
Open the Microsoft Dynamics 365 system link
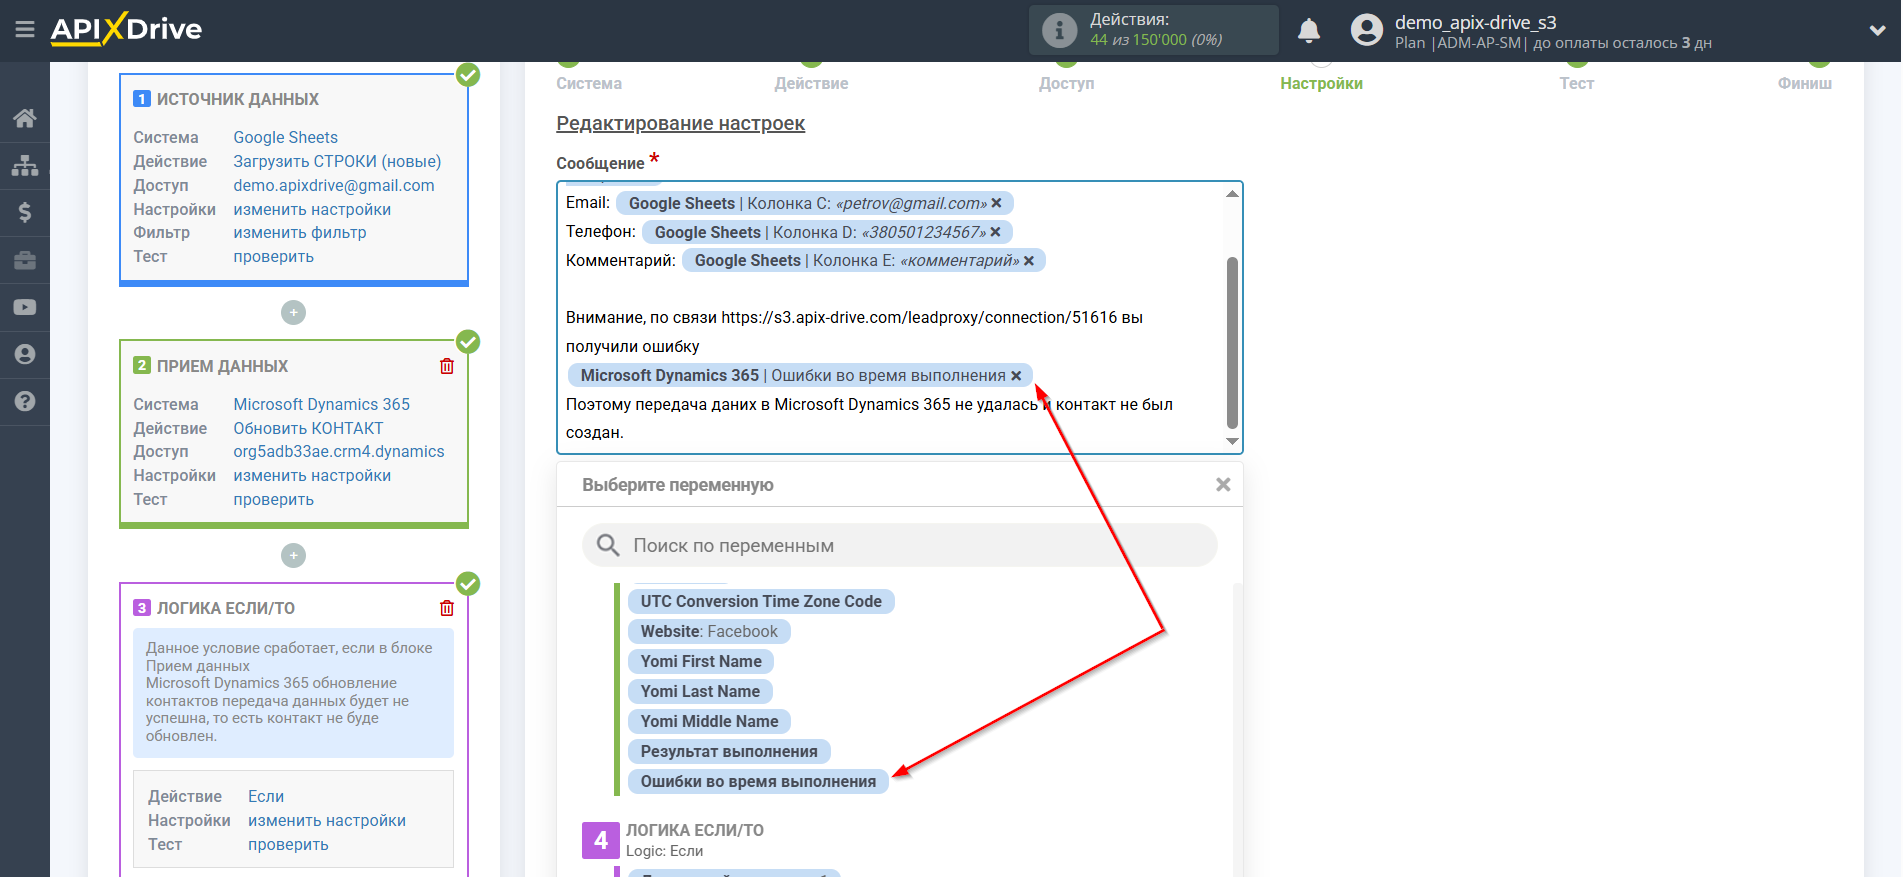321,404
